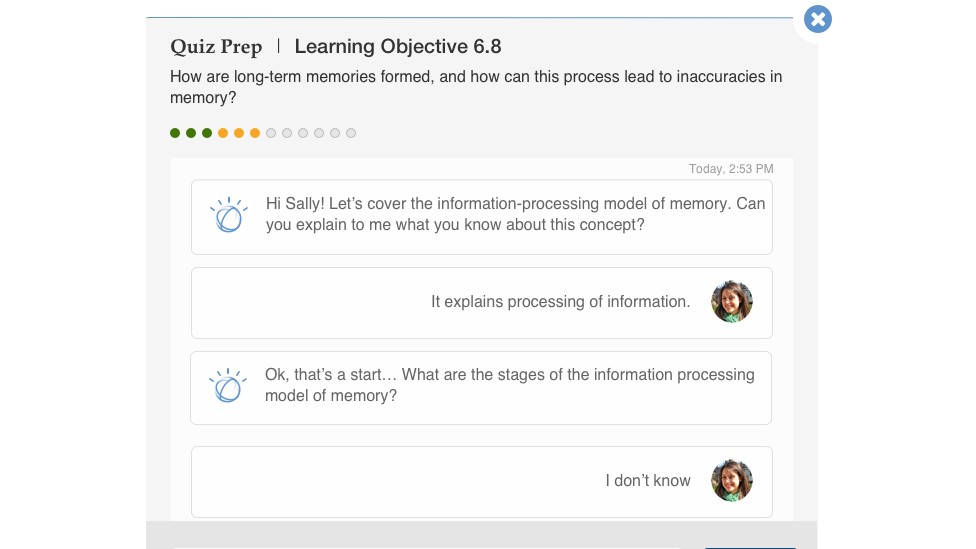Click the "Learning Objective 6.8" title
The width and height of the screenshot is (976, 549).
tap(398, 46)
